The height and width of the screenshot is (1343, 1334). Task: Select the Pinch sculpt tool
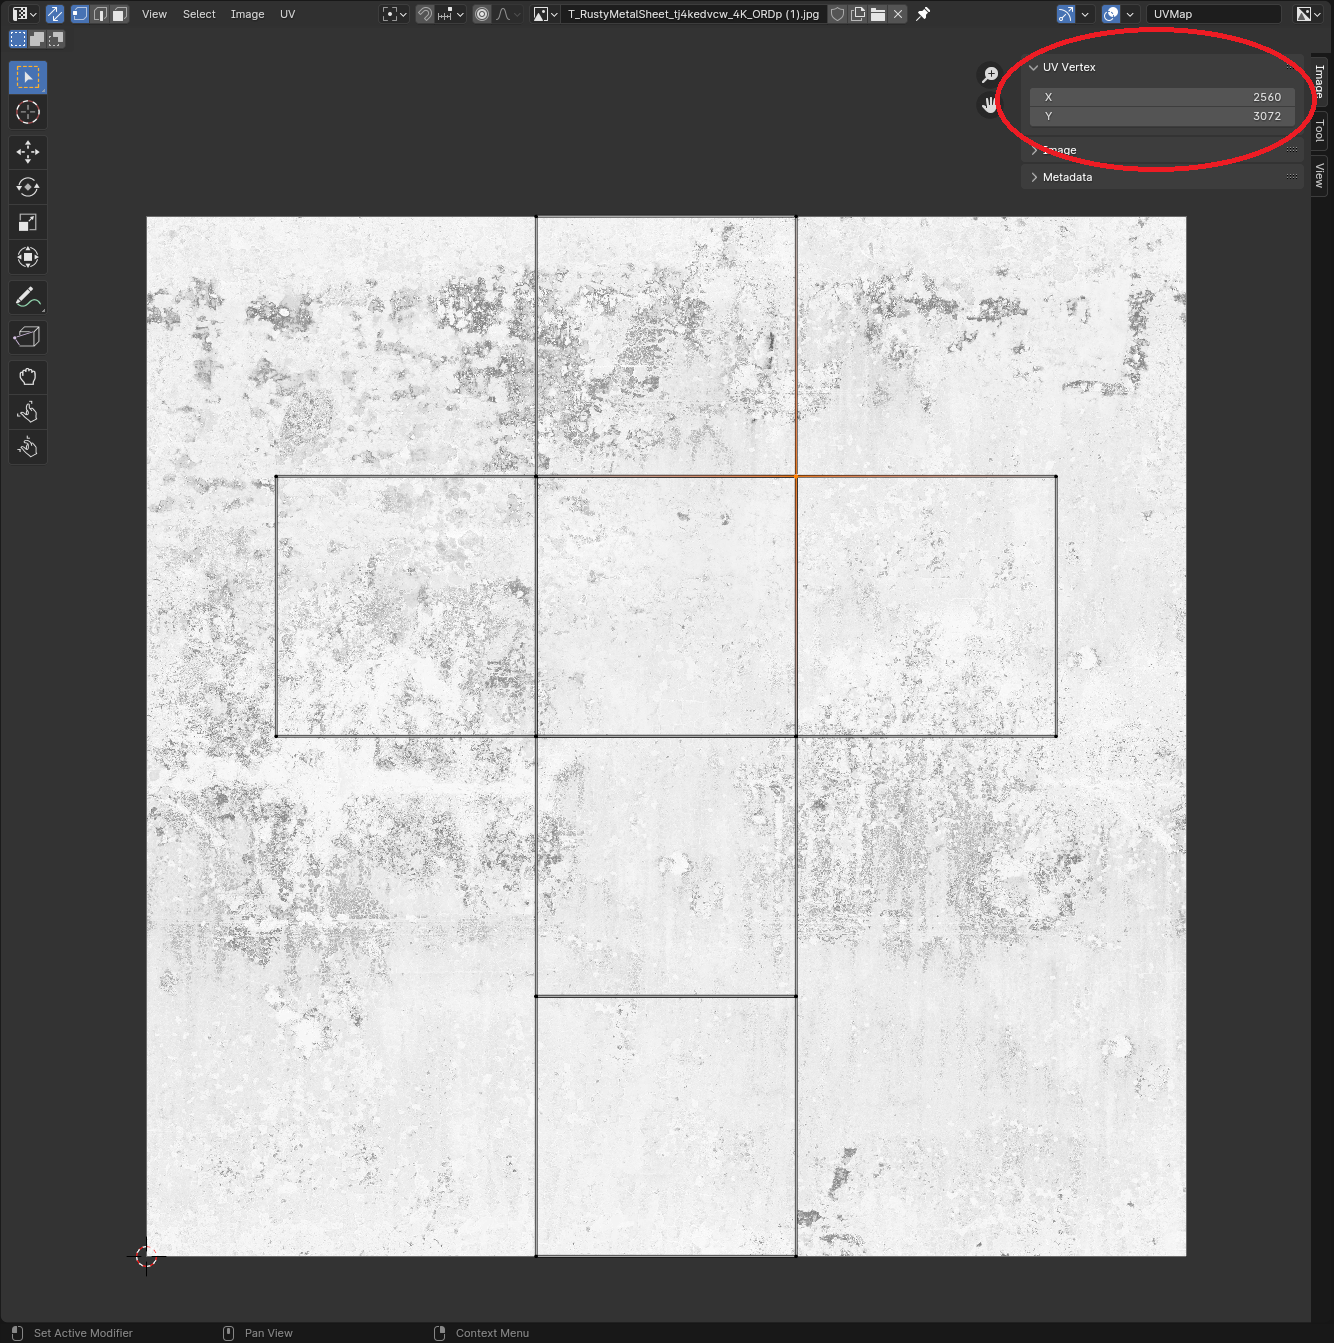[28, 447]
